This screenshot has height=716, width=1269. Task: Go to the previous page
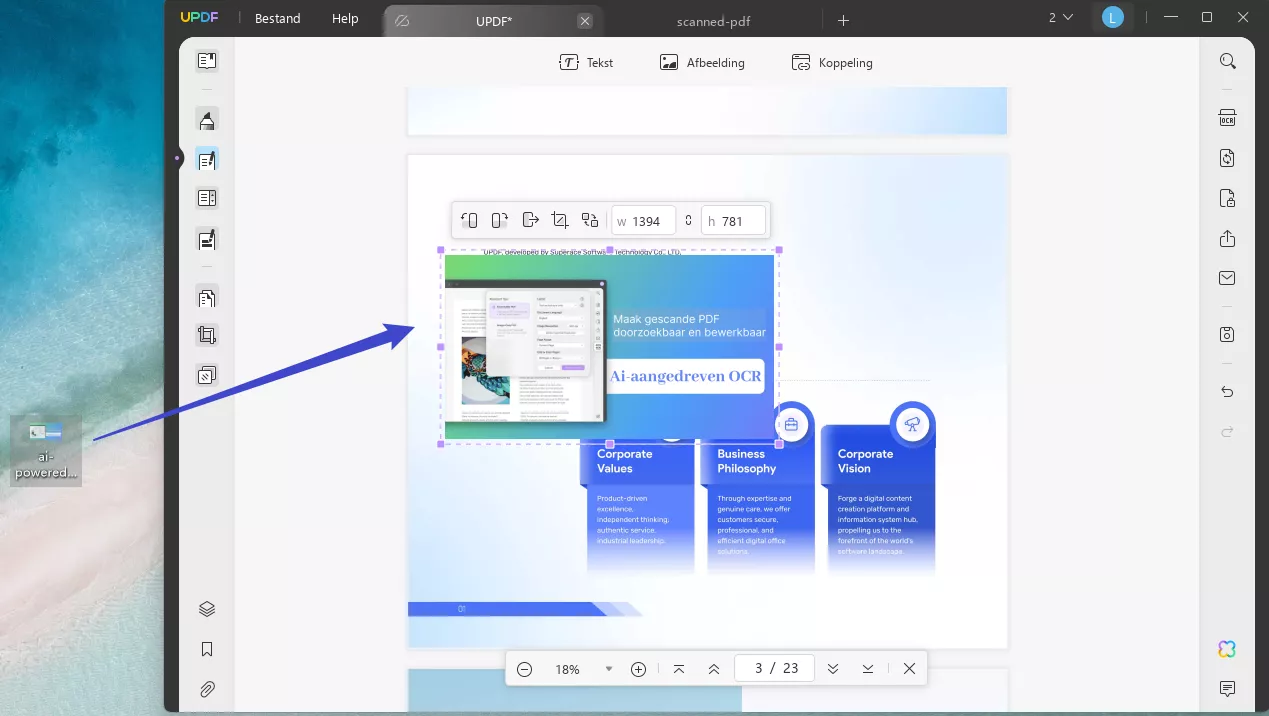[x=714, y=669]
